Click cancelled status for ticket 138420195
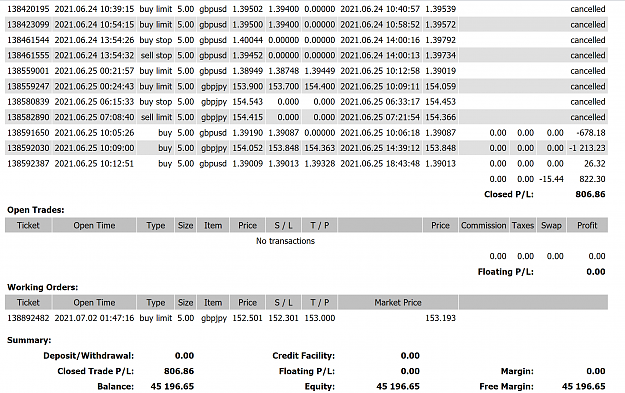This screenshot has height=393, width=625. pyautogui.click(x=588, y=9)
